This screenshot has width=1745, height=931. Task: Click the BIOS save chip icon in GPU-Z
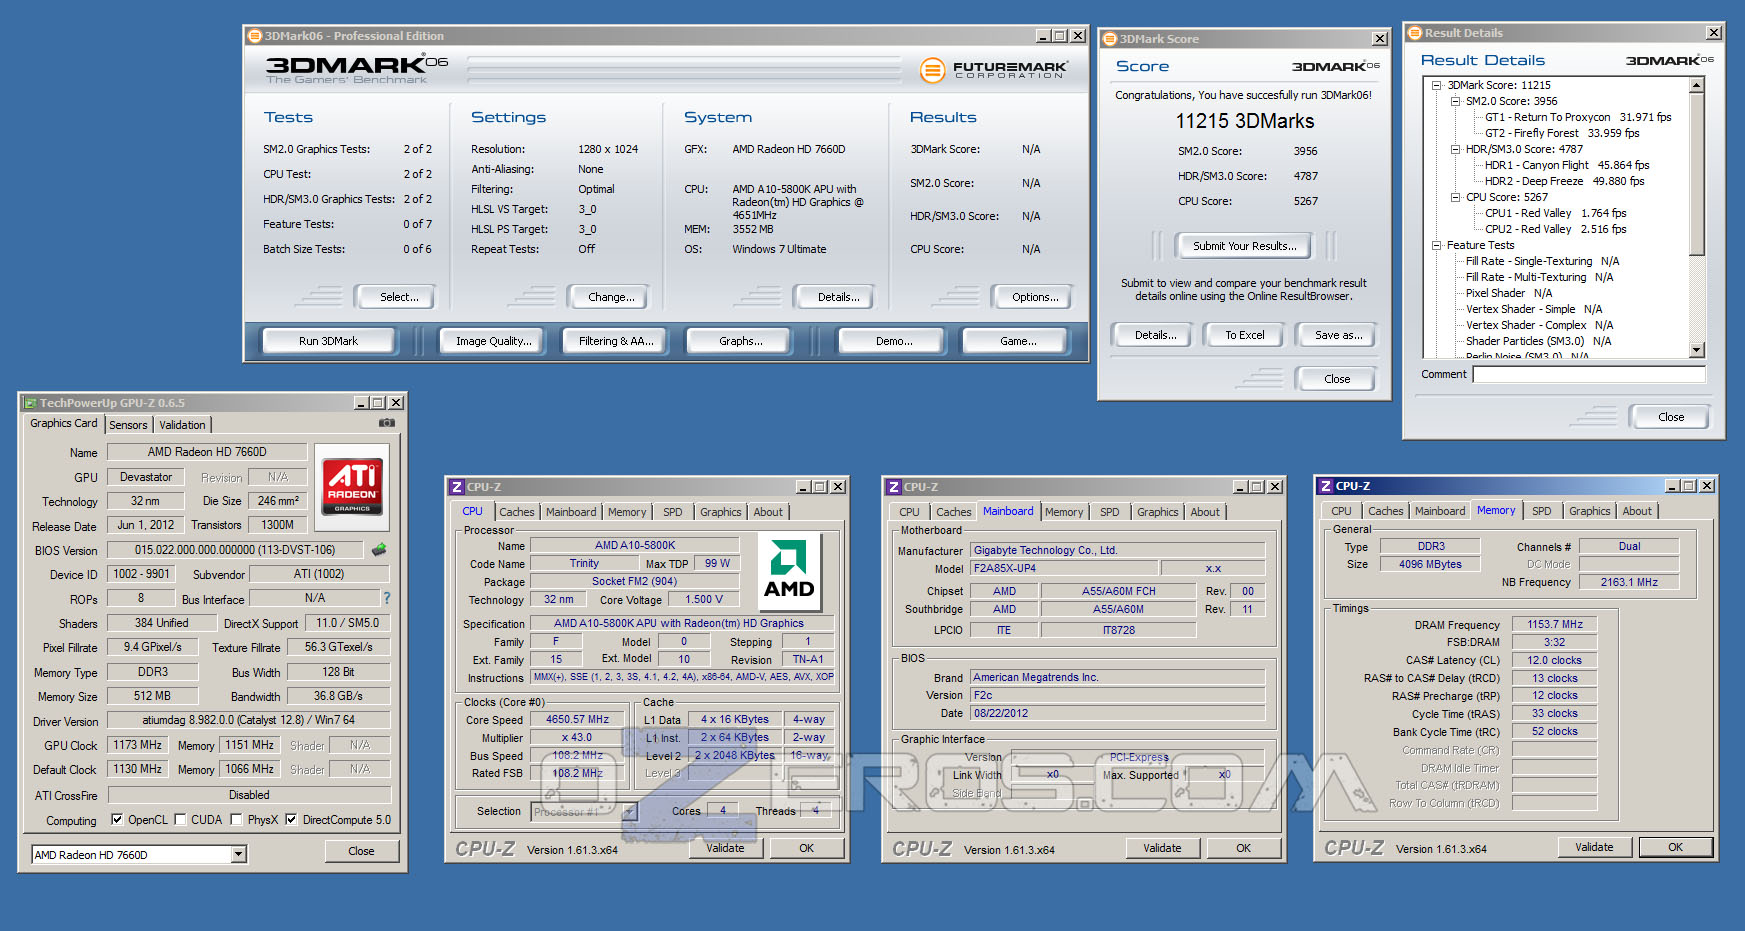pos(379,549)
